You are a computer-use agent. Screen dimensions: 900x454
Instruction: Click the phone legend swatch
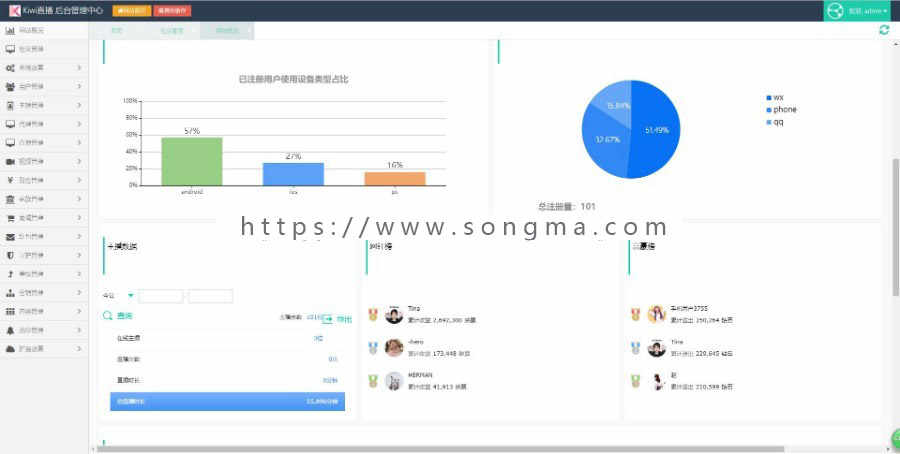click(769, 110)
